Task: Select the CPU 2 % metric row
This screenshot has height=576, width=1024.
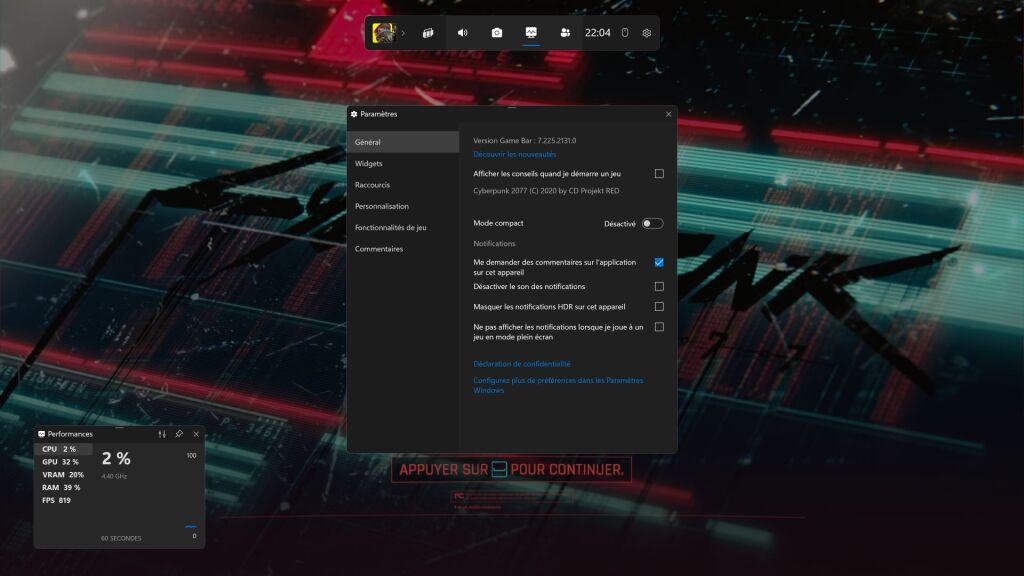Action: (63, 449)
